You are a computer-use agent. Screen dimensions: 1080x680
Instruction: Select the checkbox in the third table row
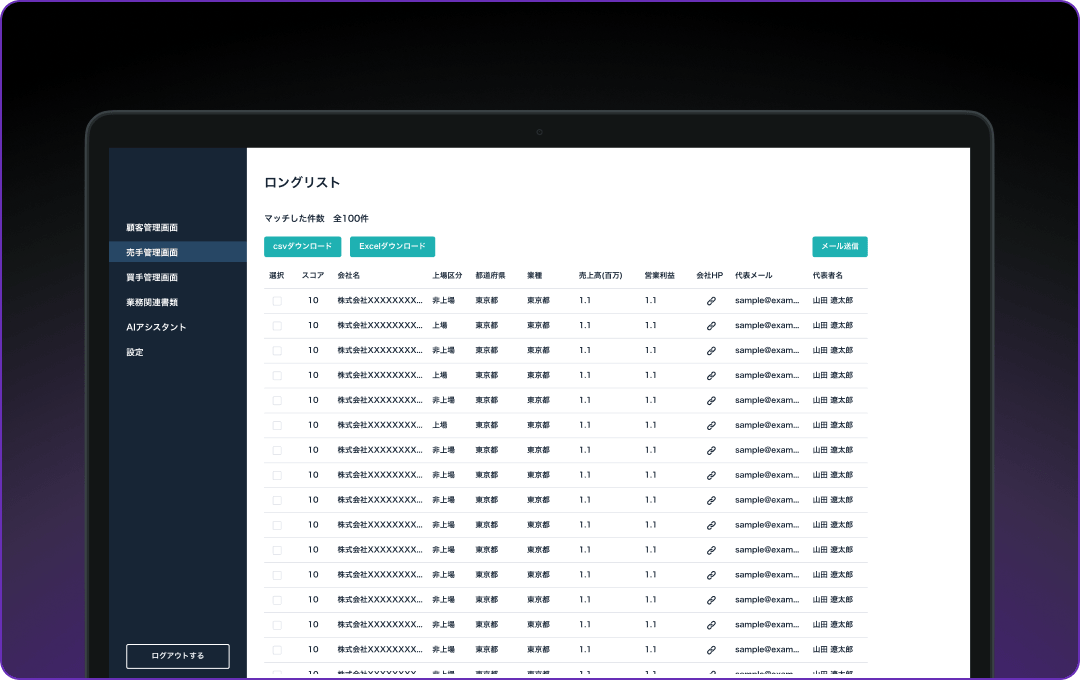277,350
